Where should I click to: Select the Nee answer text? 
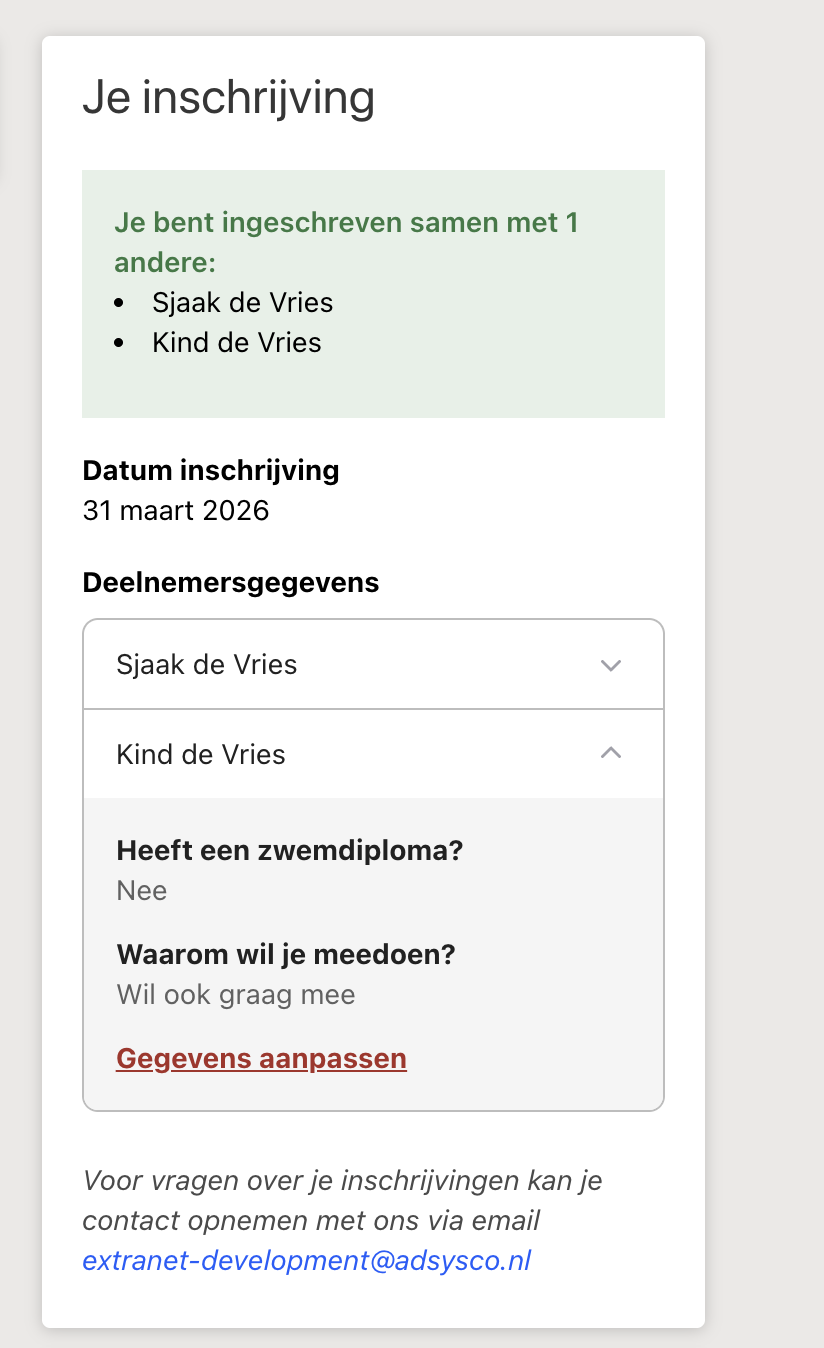142,890
